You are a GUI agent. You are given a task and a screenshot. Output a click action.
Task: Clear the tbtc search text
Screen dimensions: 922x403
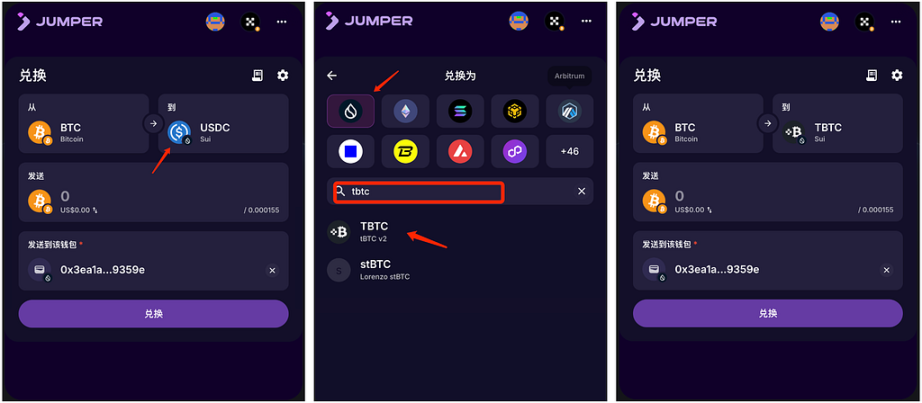tap(581, 191)
